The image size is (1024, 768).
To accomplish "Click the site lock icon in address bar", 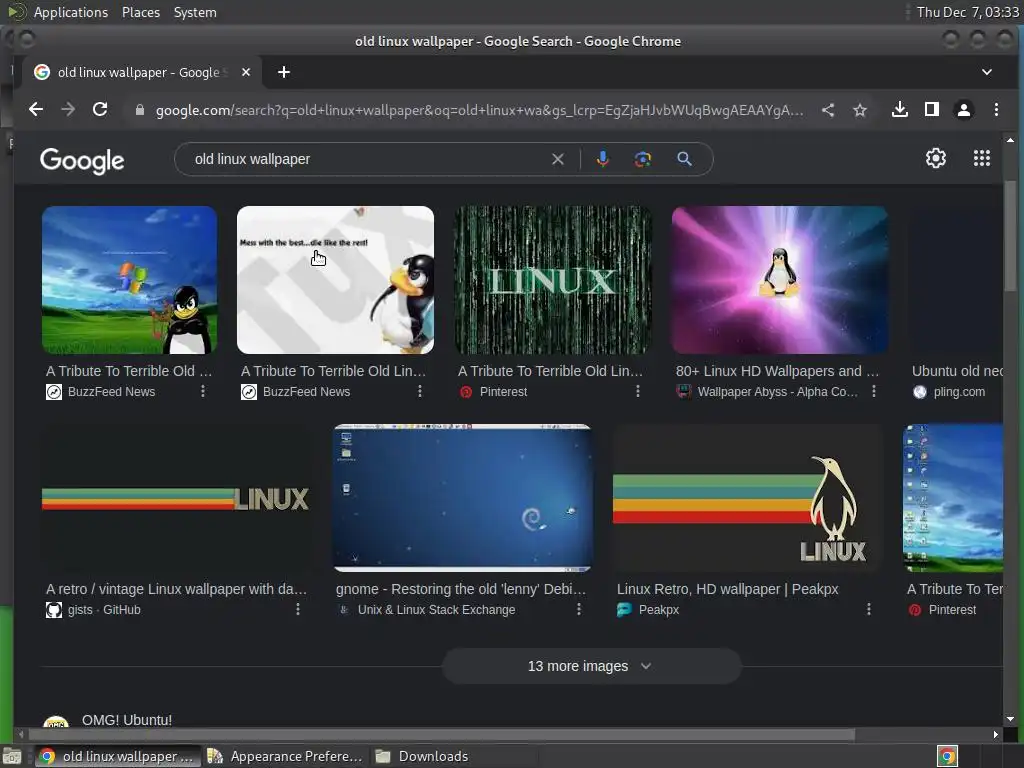I will point(139,110).
